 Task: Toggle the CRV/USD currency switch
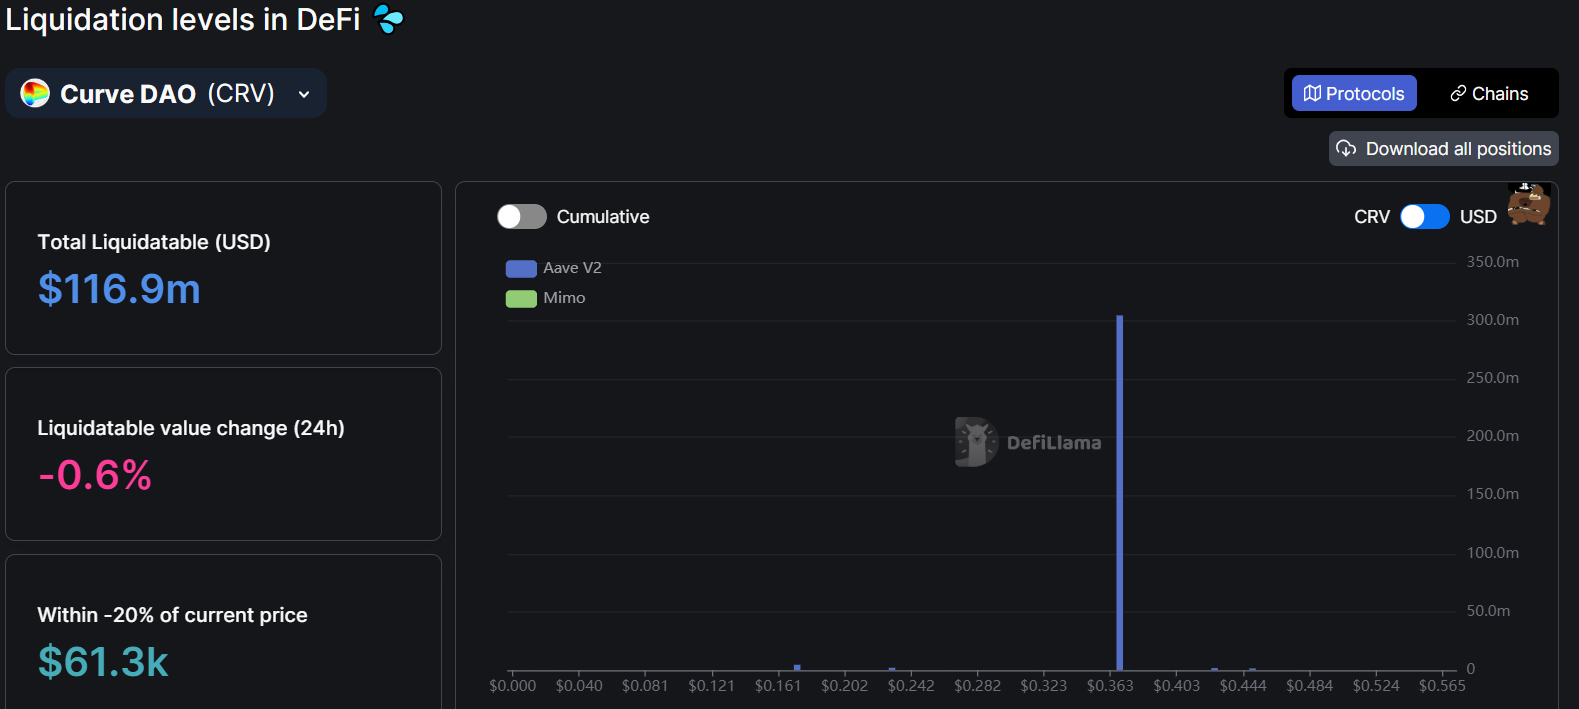click(1425, 217)
